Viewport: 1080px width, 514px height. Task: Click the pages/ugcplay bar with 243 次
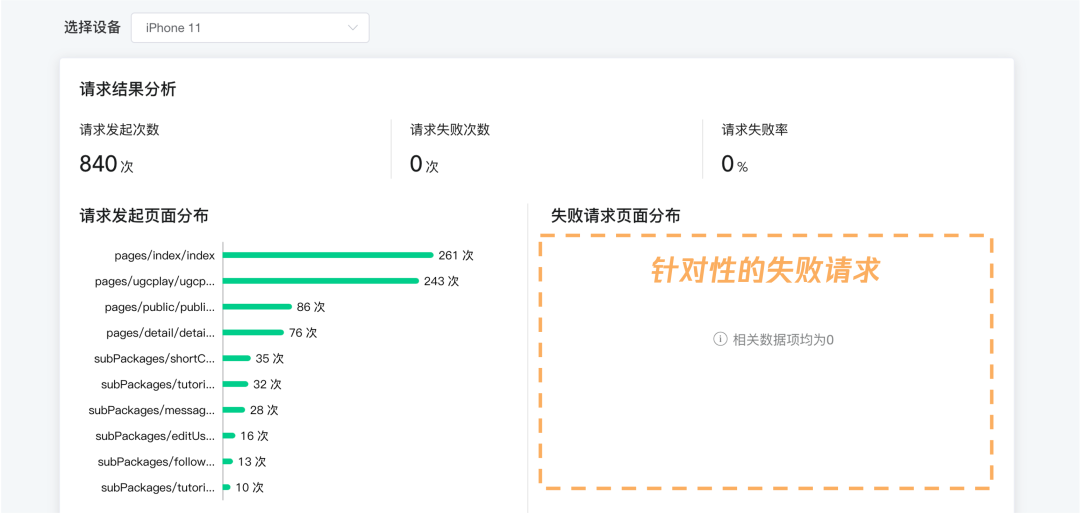(321, 281)
